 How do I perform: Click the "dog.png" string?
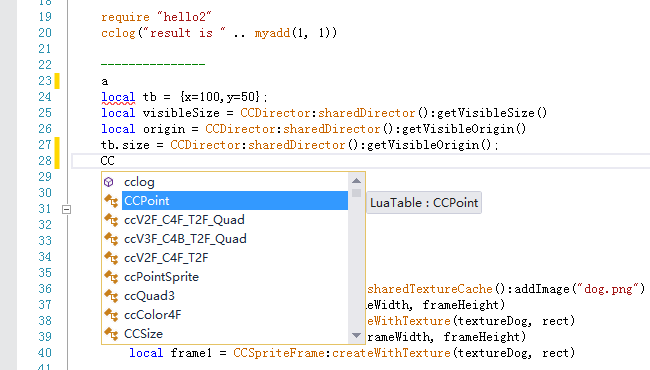[608, 289]
